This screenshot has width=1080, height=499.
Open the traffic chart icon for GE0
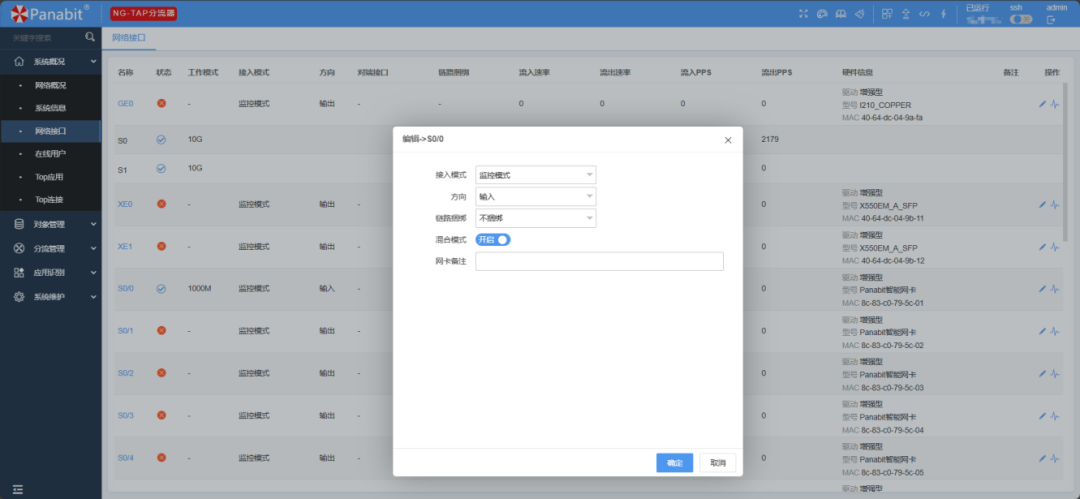click(x=1055, y=104)
